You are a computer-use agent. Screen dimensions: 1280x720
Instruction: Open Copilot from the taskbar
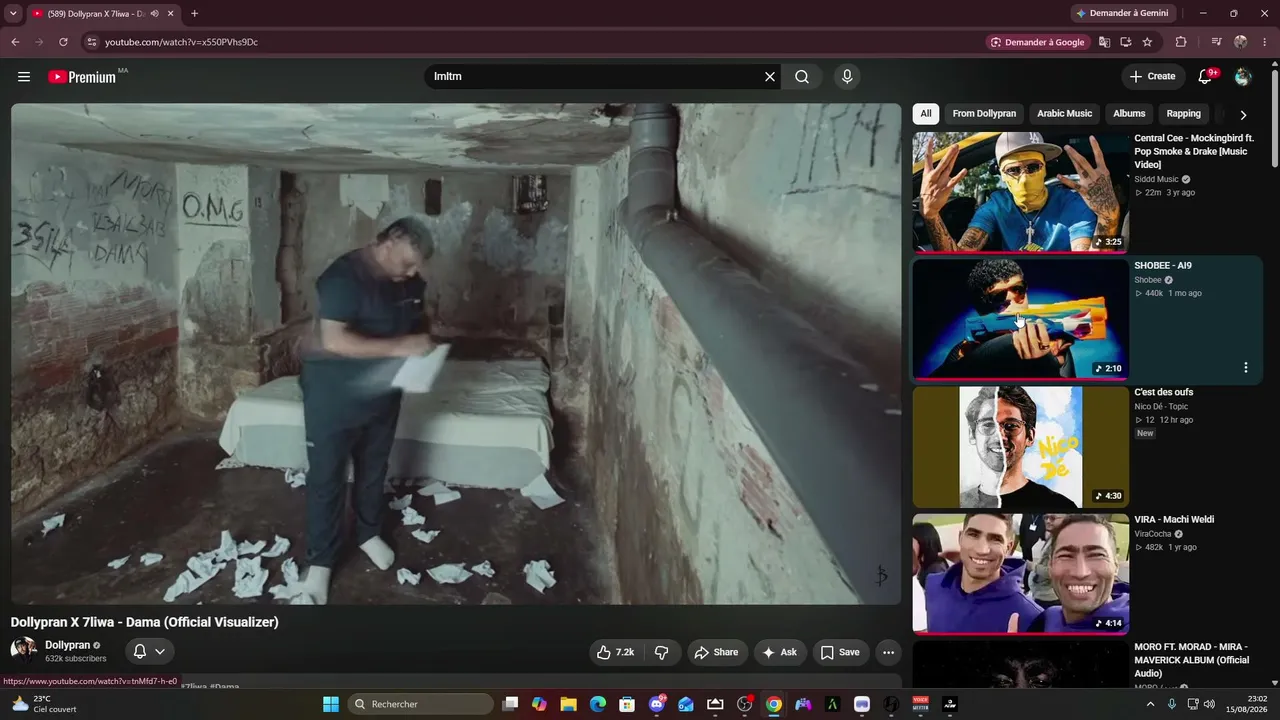click(x=539, y=704)
